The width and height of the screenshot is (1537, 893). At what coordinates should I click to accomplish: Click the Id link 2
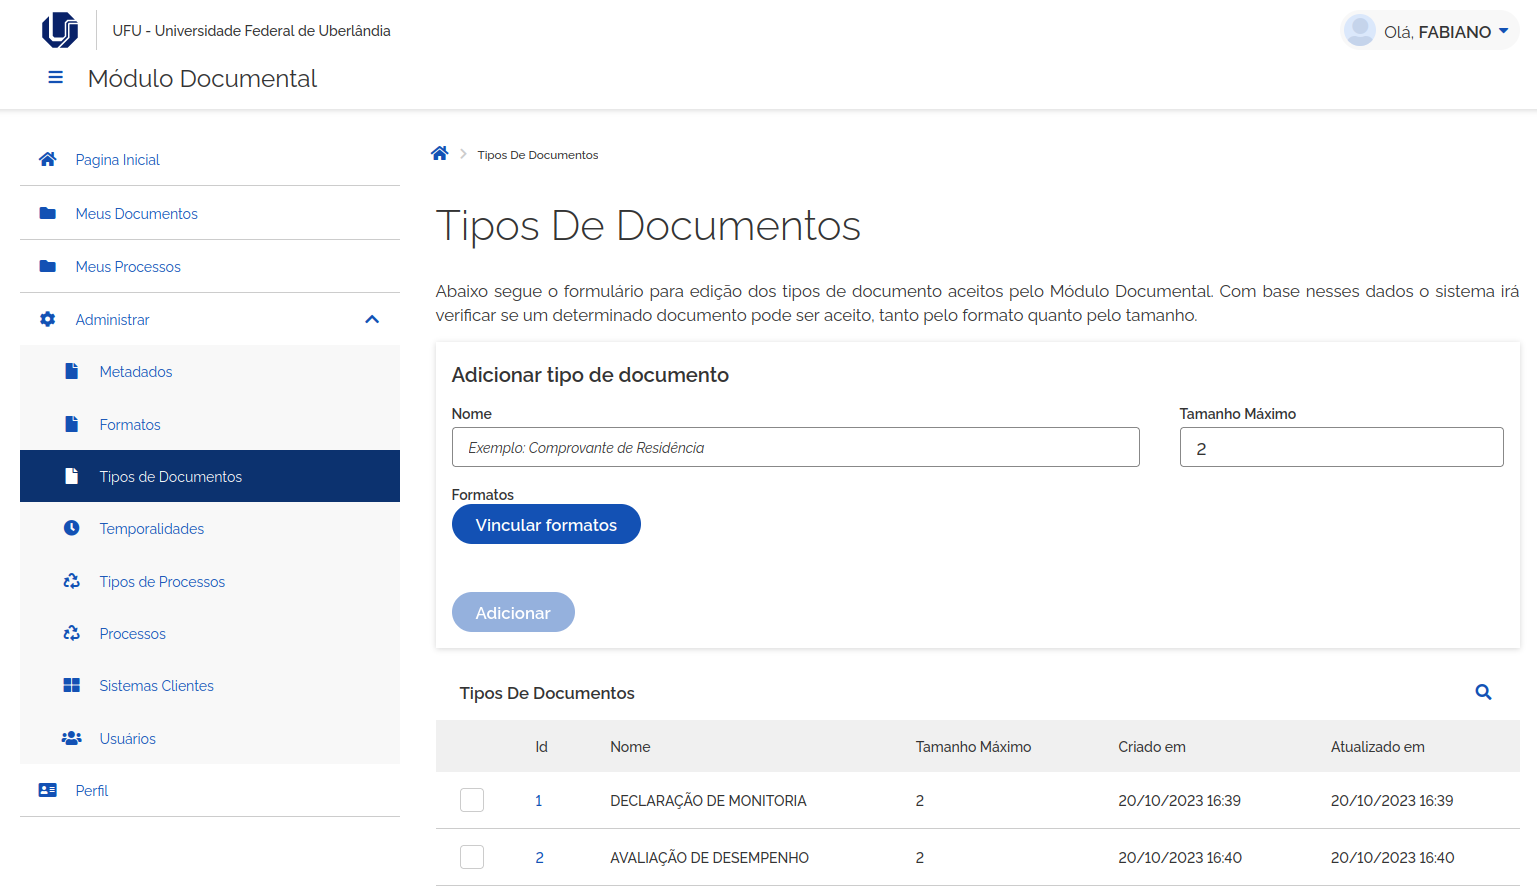pos(540,858)
